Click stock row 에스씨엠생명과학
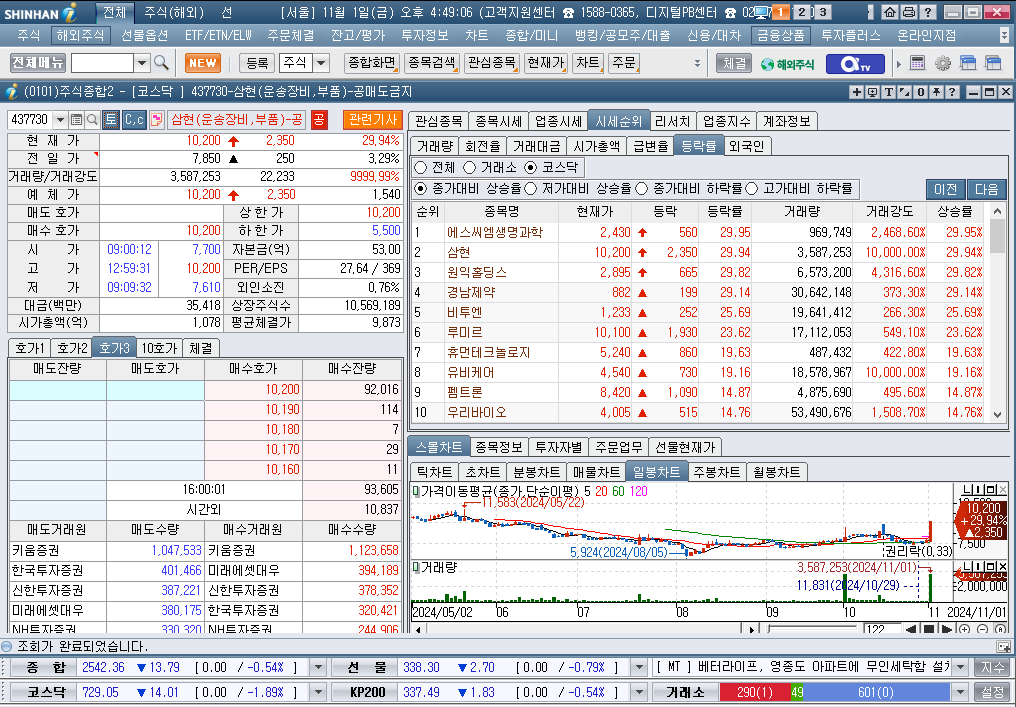 (700, 232)
